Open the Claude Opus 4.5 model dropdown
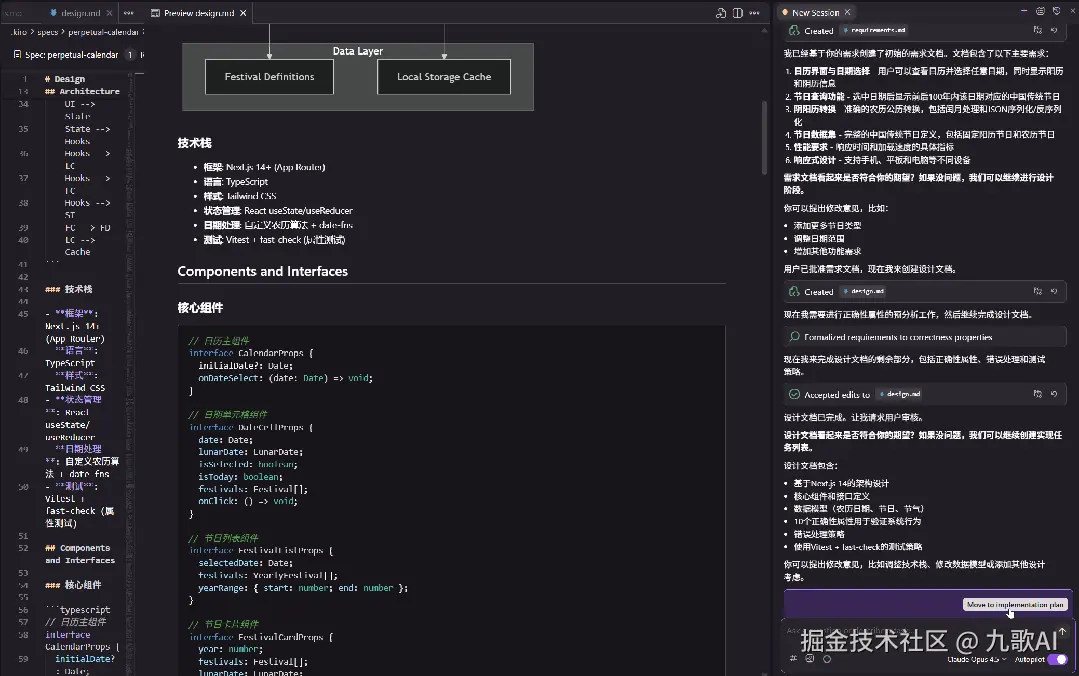 pyautogui.click(x=976, y=659)
